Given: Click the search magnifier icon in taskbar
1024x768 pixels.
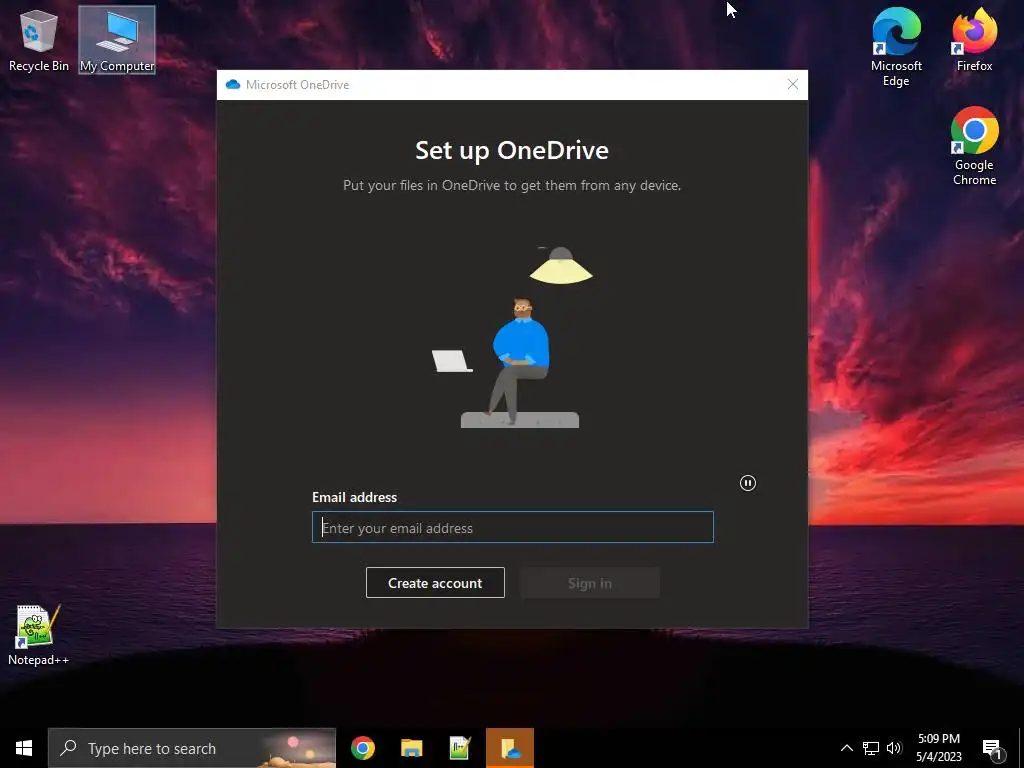Looking at the screenshot, I should [68, 748].
